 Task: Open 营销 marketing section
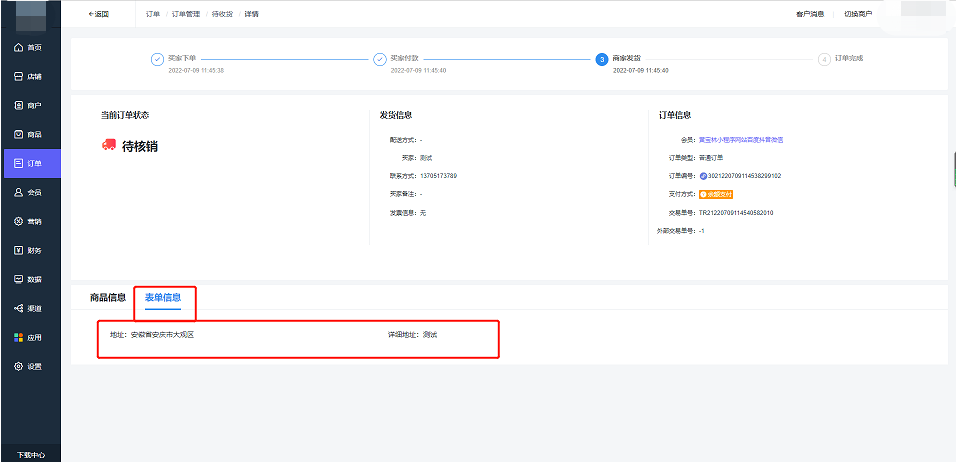pos(29,221)
